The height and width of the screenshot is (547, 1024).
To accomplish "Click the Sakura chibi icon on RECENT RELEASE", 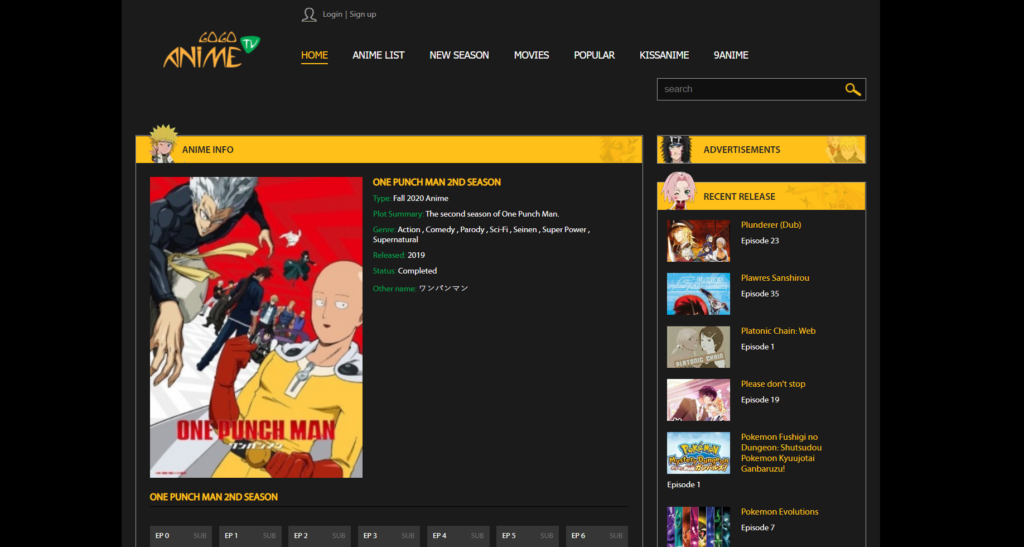I will click(679, 191).
